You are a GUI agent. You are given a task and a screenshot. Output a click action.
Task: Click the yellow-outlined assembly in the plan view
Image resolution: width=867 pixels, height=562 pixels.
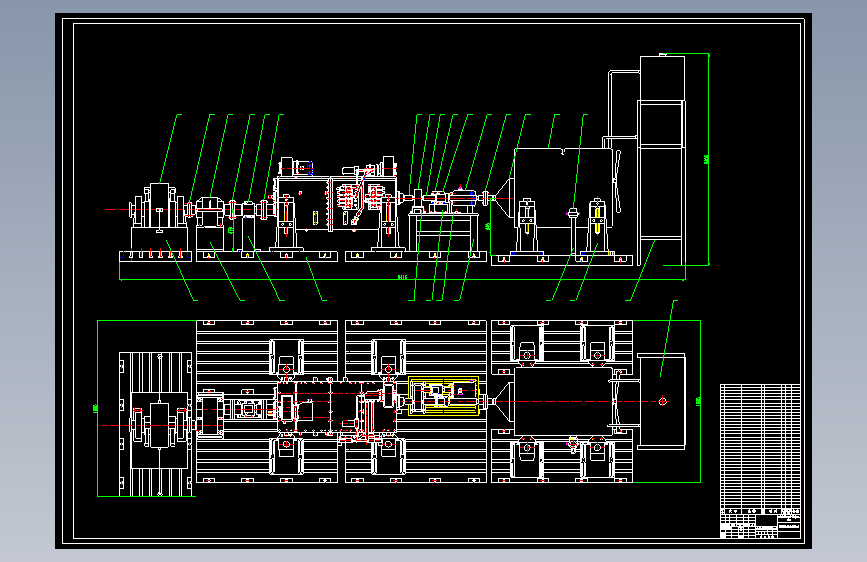443,396
